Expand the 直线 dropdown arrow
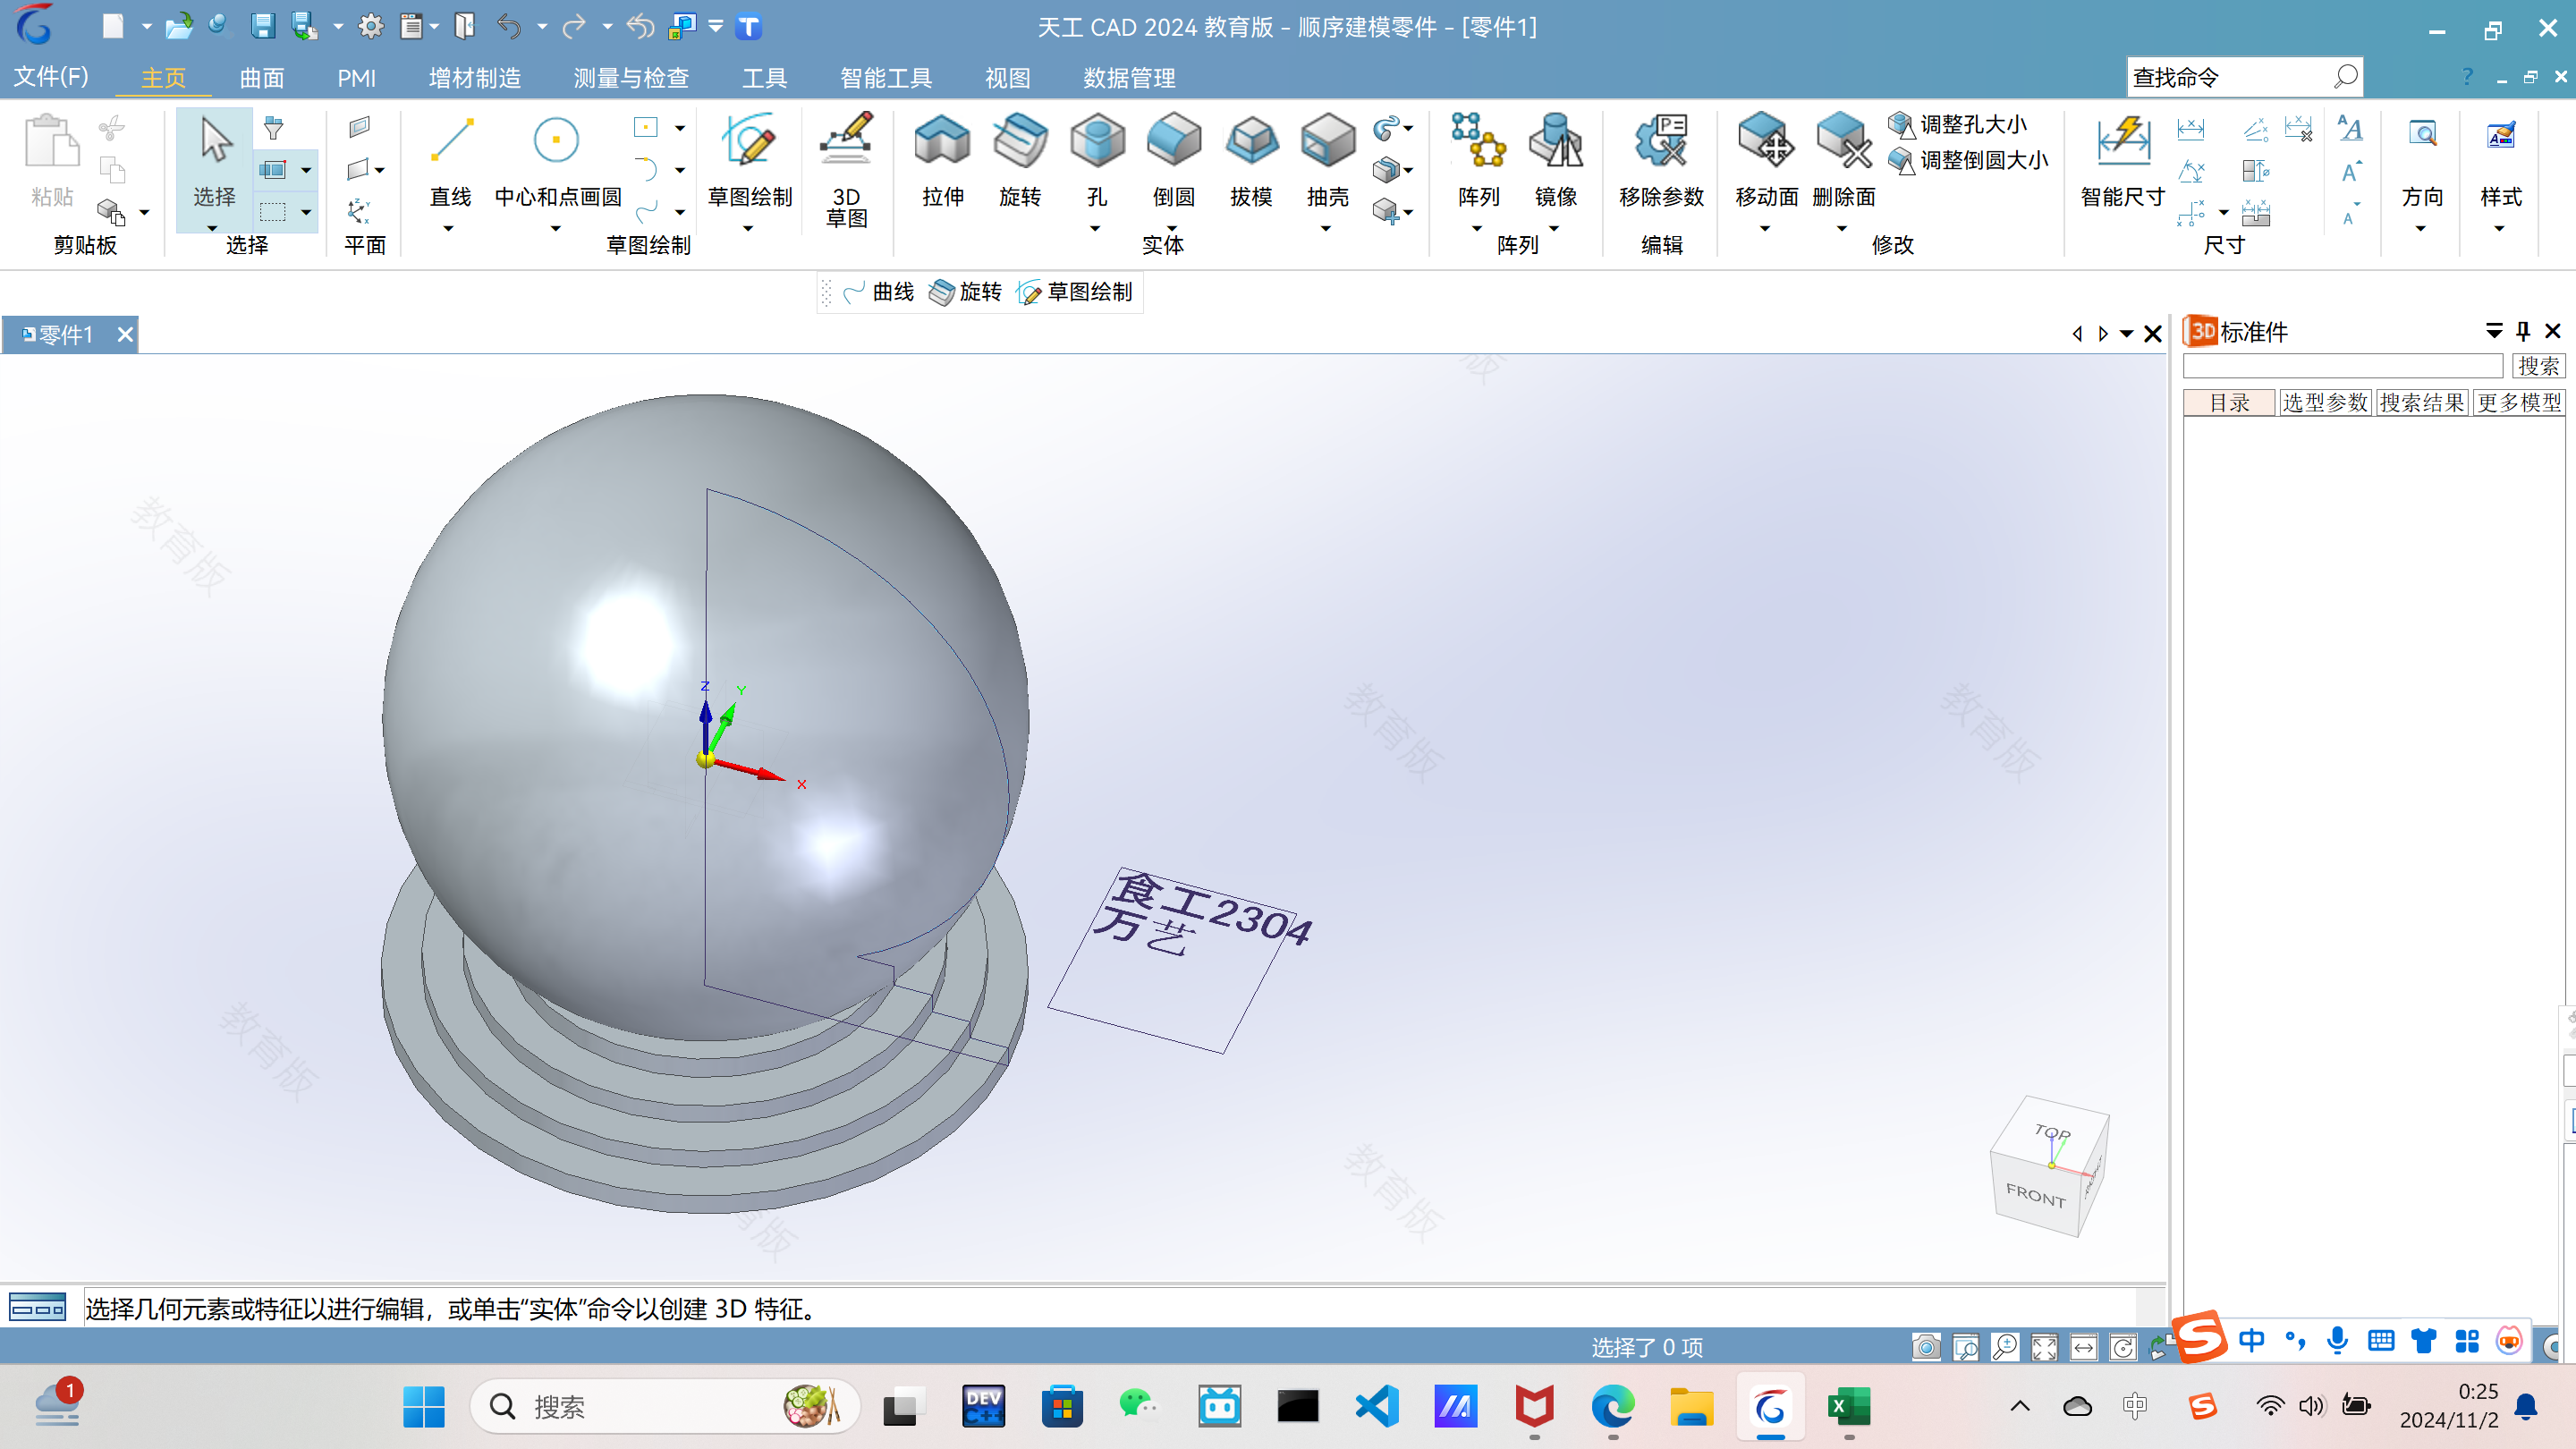The height and width of the screenshot is (1449, 2576). coord(448,229)
